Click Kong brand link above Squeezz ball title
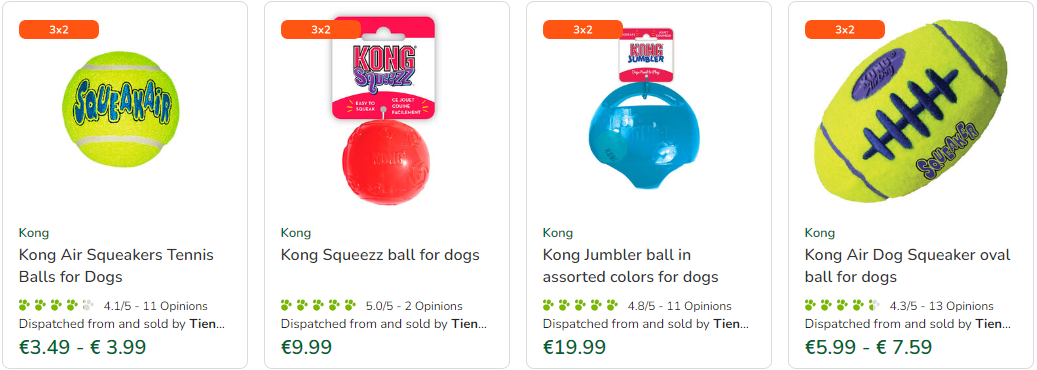The image size is (1037, 370). pos(296,233)
